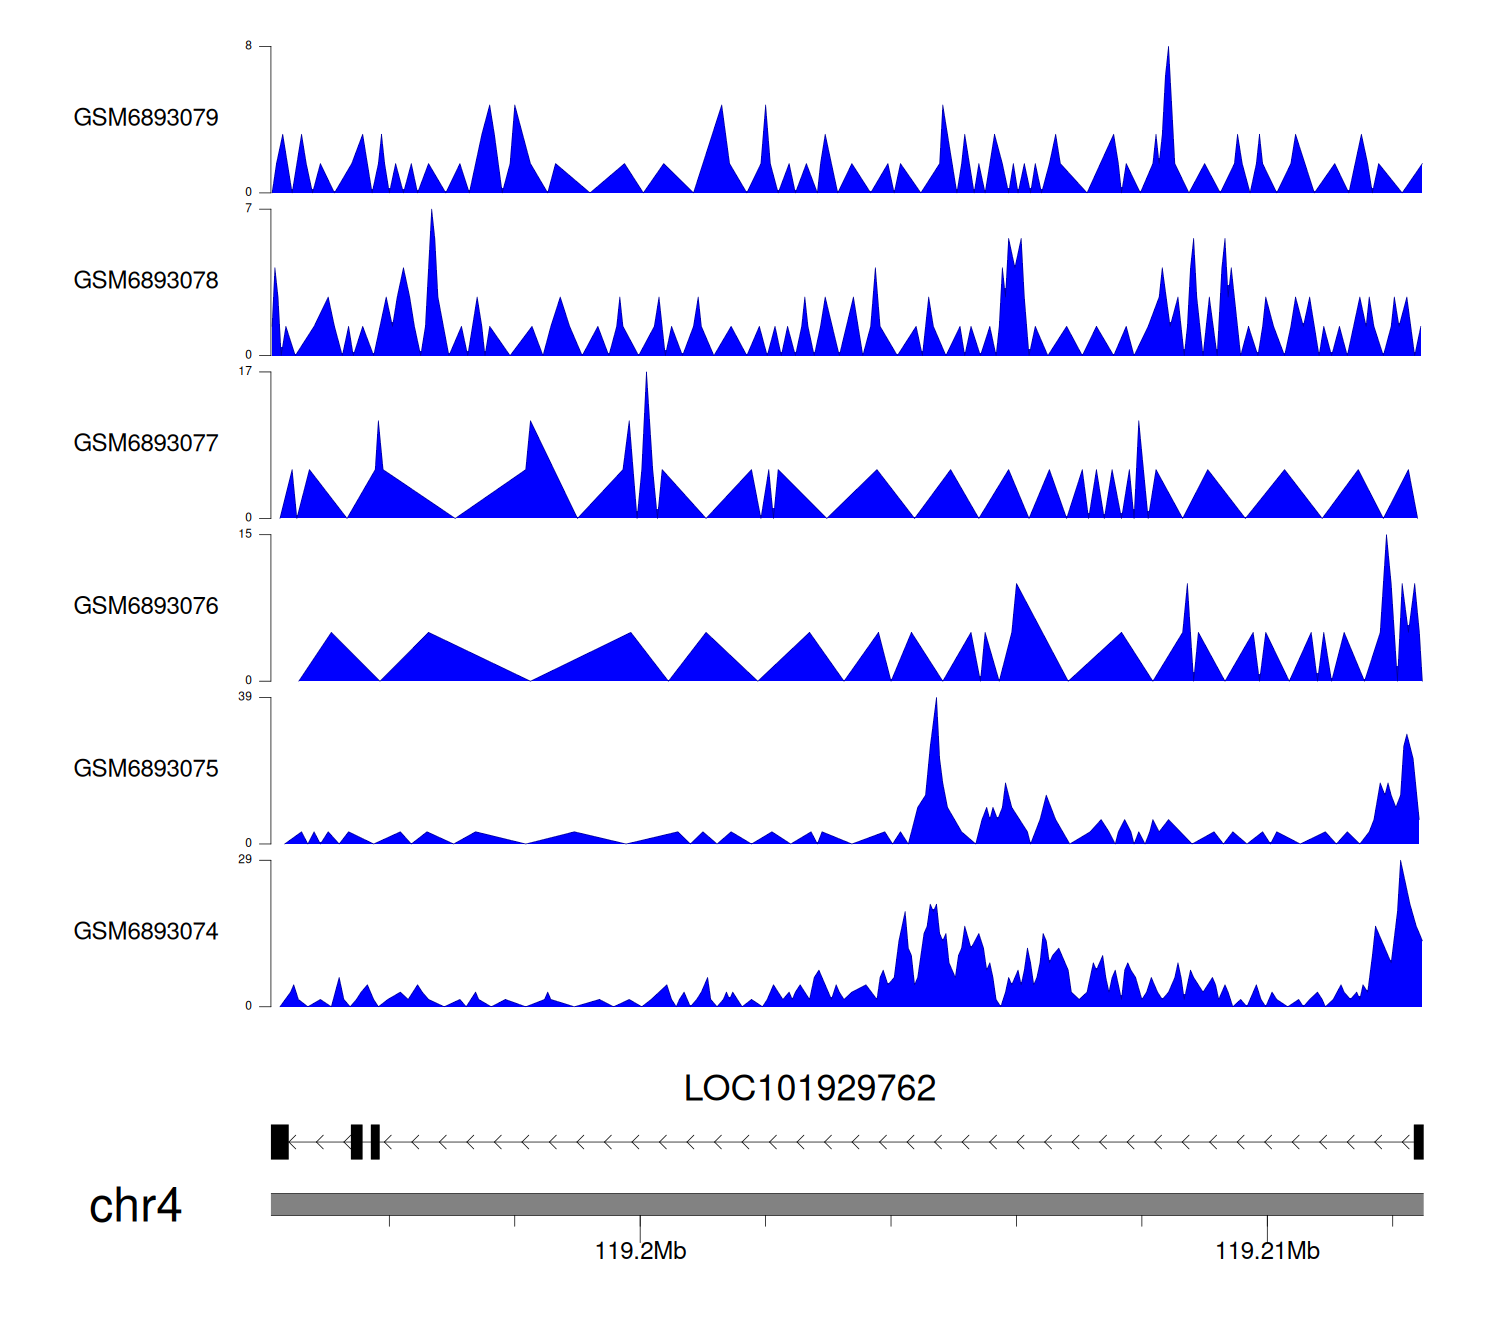The height and width of the screenshot is (1320, 1500).
Task: Click the rightmost exon of the gene model
Action: tap(1418, 1142)
